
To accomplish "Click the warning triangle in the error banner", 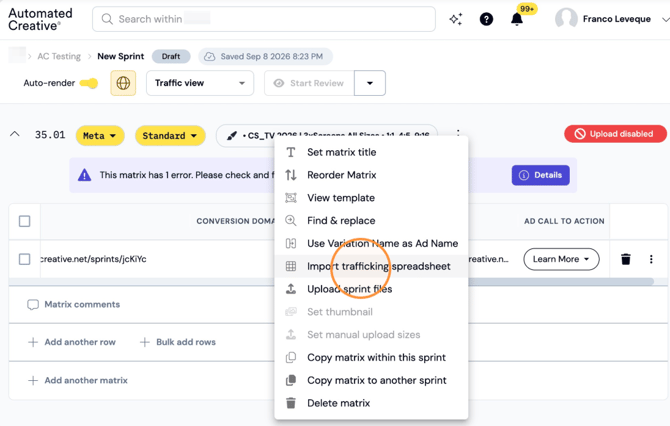I will click(x=85, y=175).
